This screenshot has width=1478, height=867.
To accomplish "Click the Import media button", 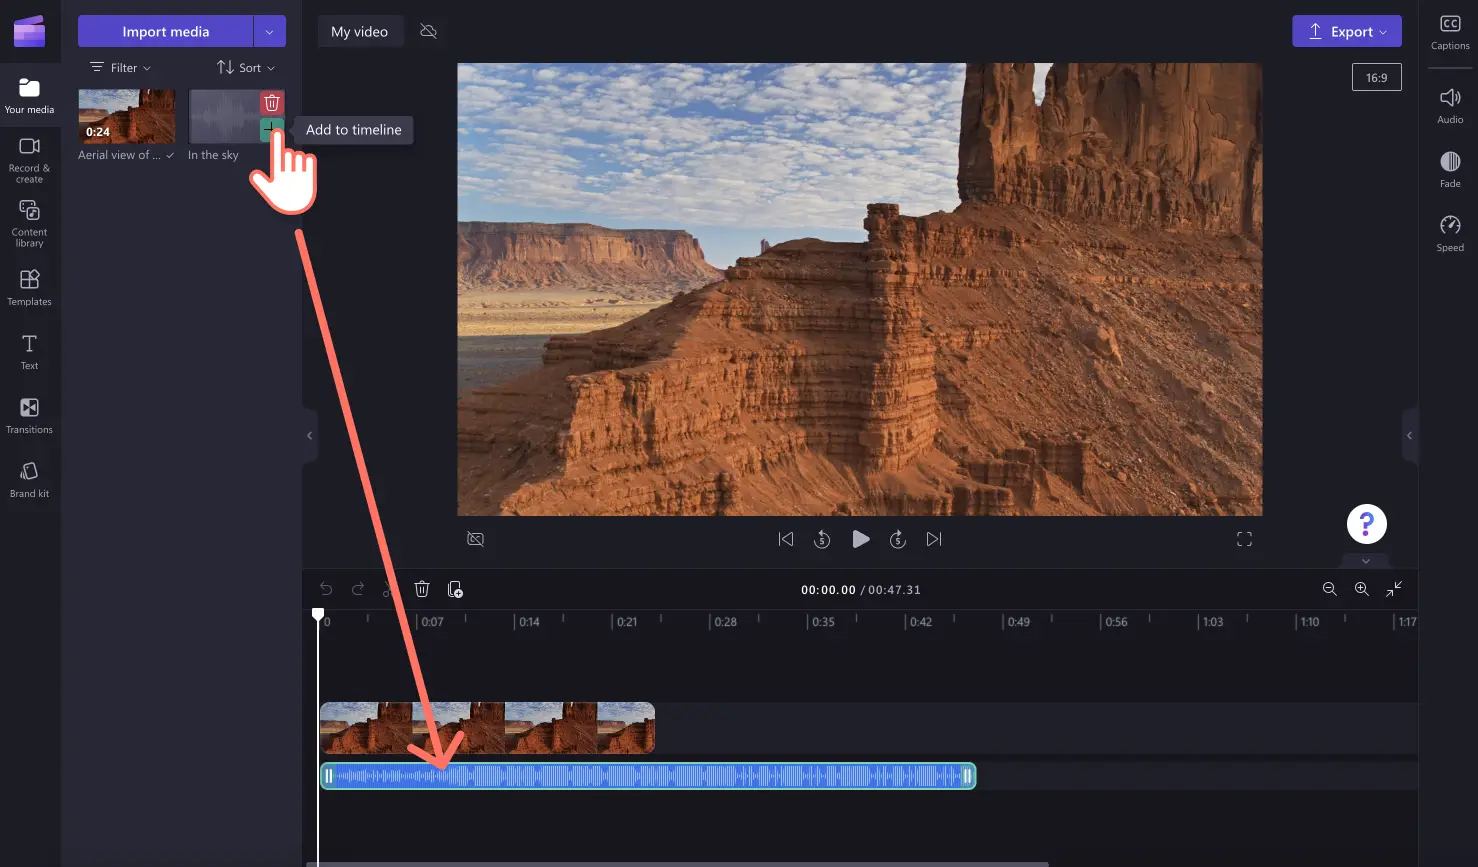I will (165, 31).
